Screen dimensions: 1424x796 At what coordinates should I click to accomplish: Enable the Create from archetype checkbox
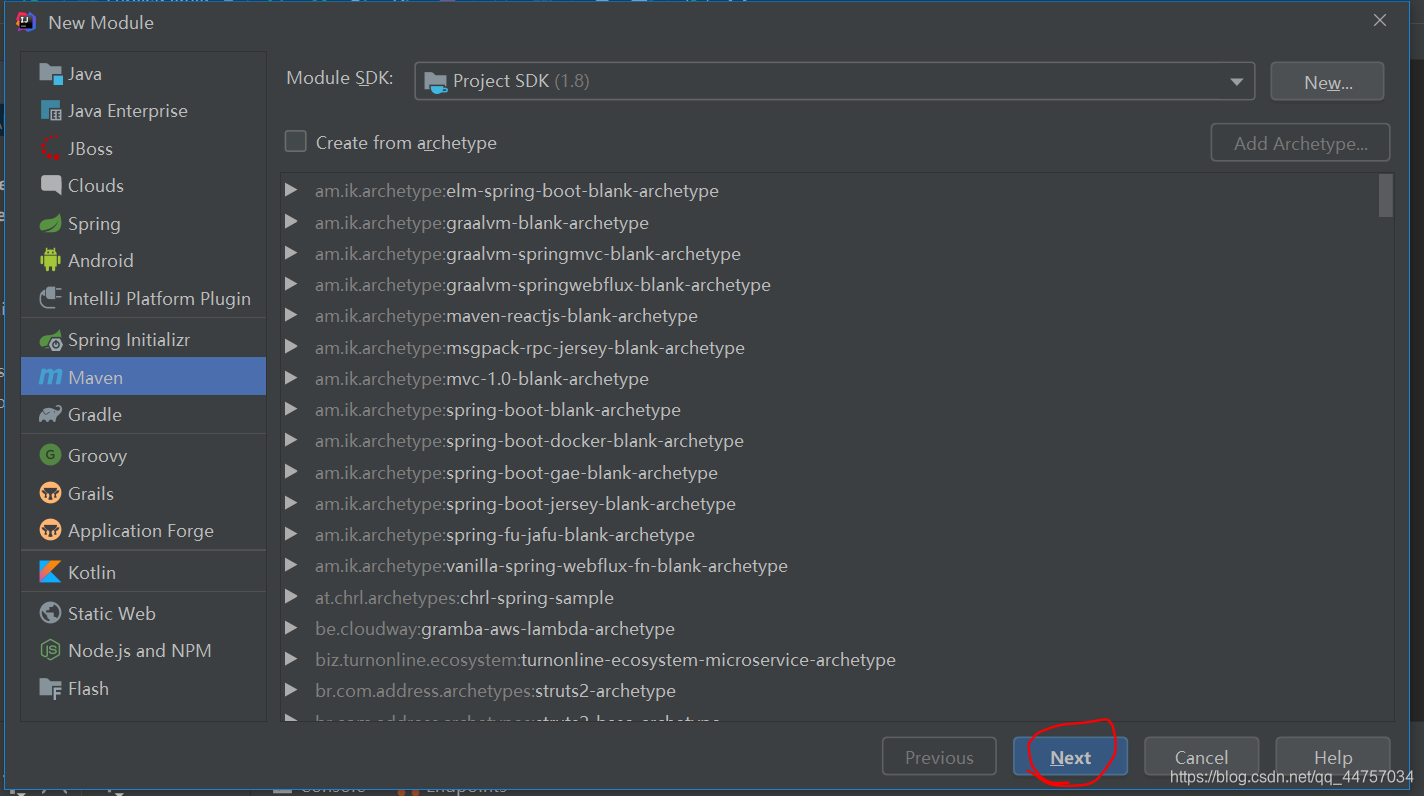tap(295, 142)
